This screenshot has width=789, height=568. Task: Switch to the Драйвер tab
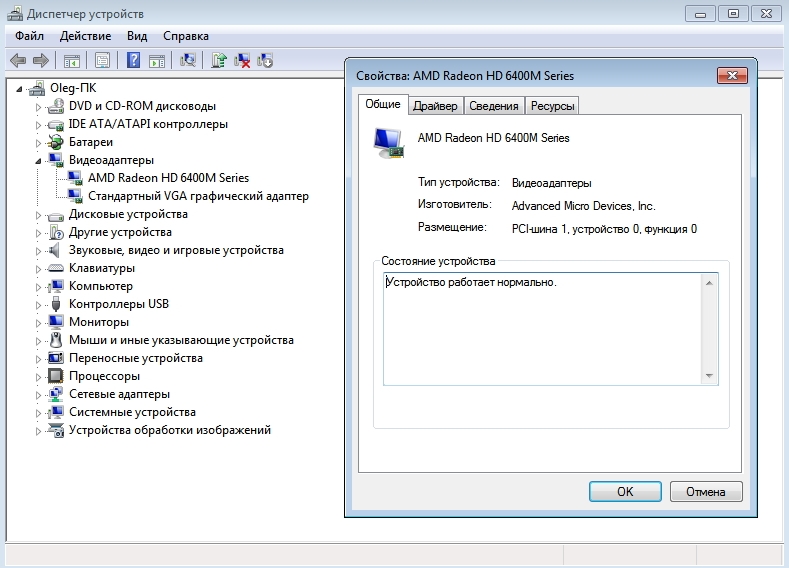coord(435,106)
